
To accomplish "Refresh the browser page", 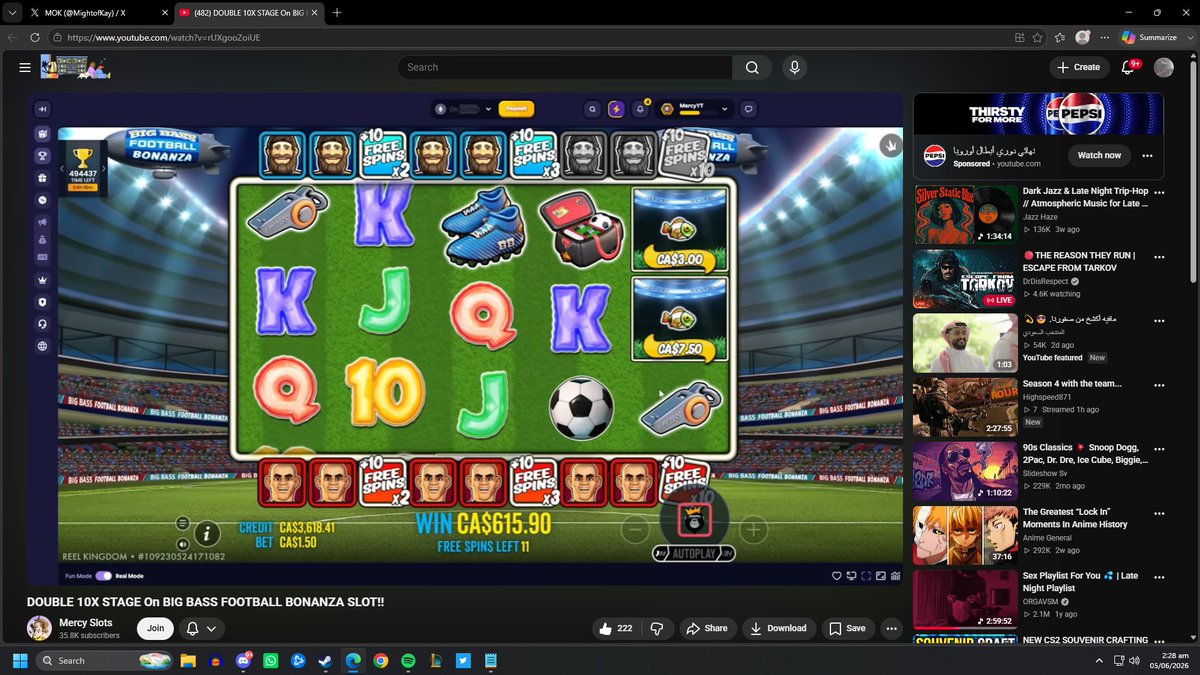I will [35, 37].
